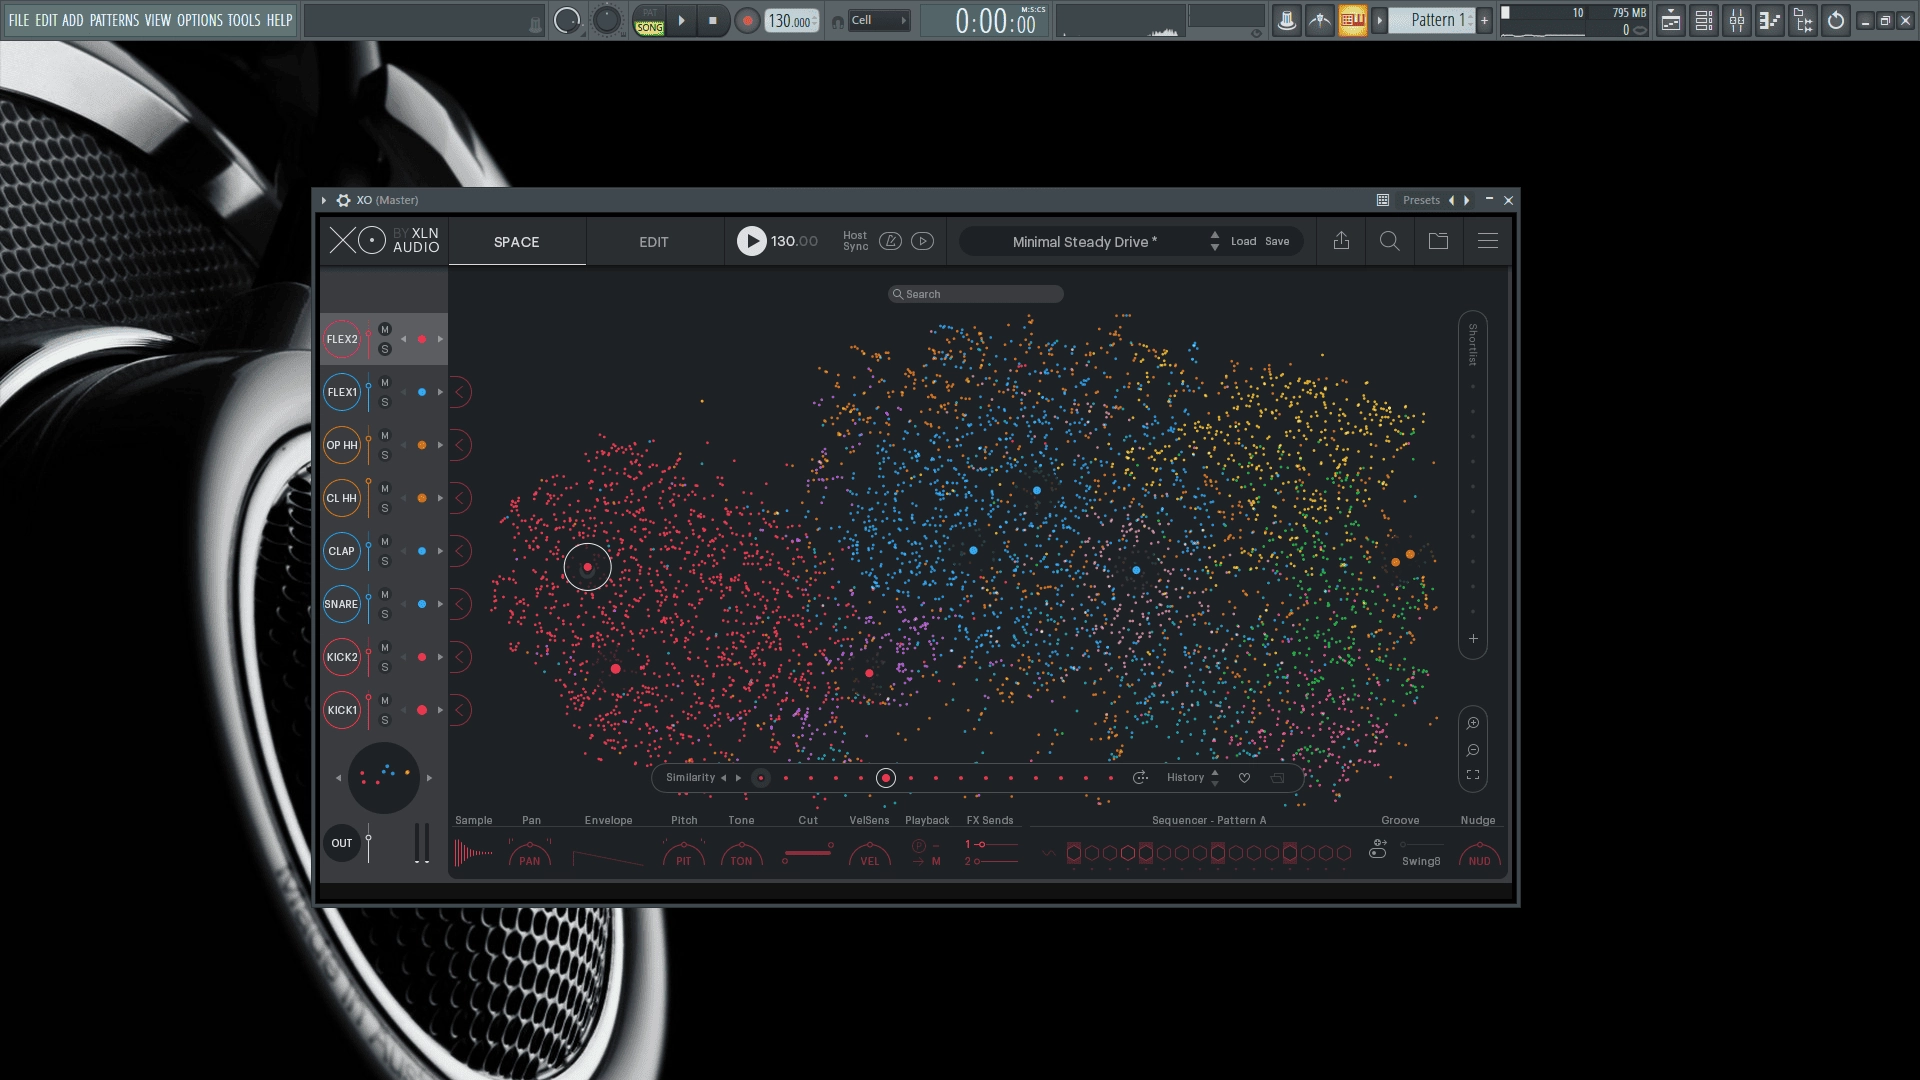The image size is (1920, 1080).
Task: Open the OPTIONS menu
Action: pyautogui.click(x=200, y=20)
